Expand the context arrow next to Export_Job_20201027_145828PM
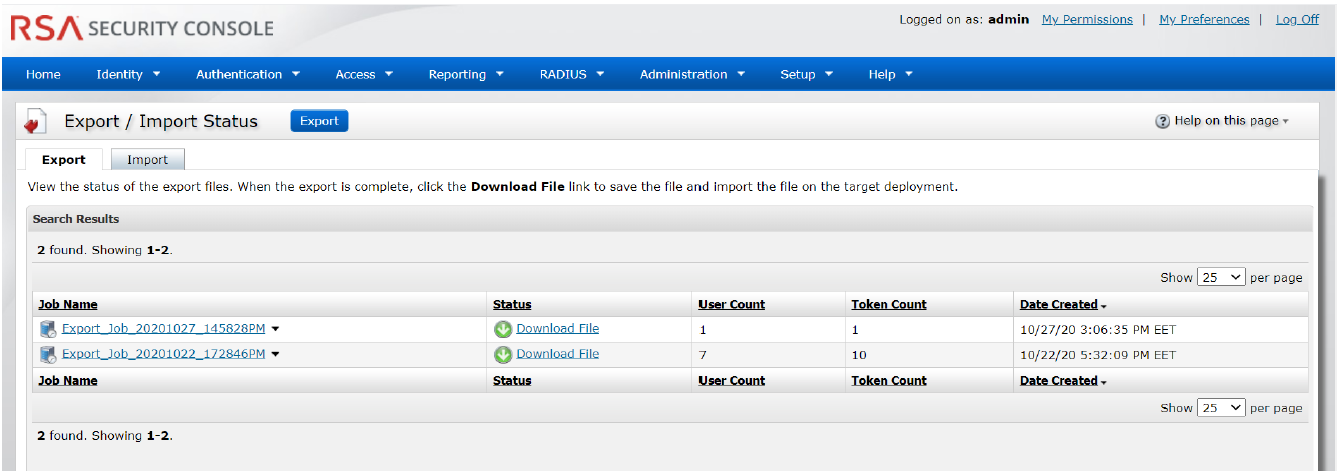Image resolution: width=1339 pixels, height=473 pixels. point(275,329)
